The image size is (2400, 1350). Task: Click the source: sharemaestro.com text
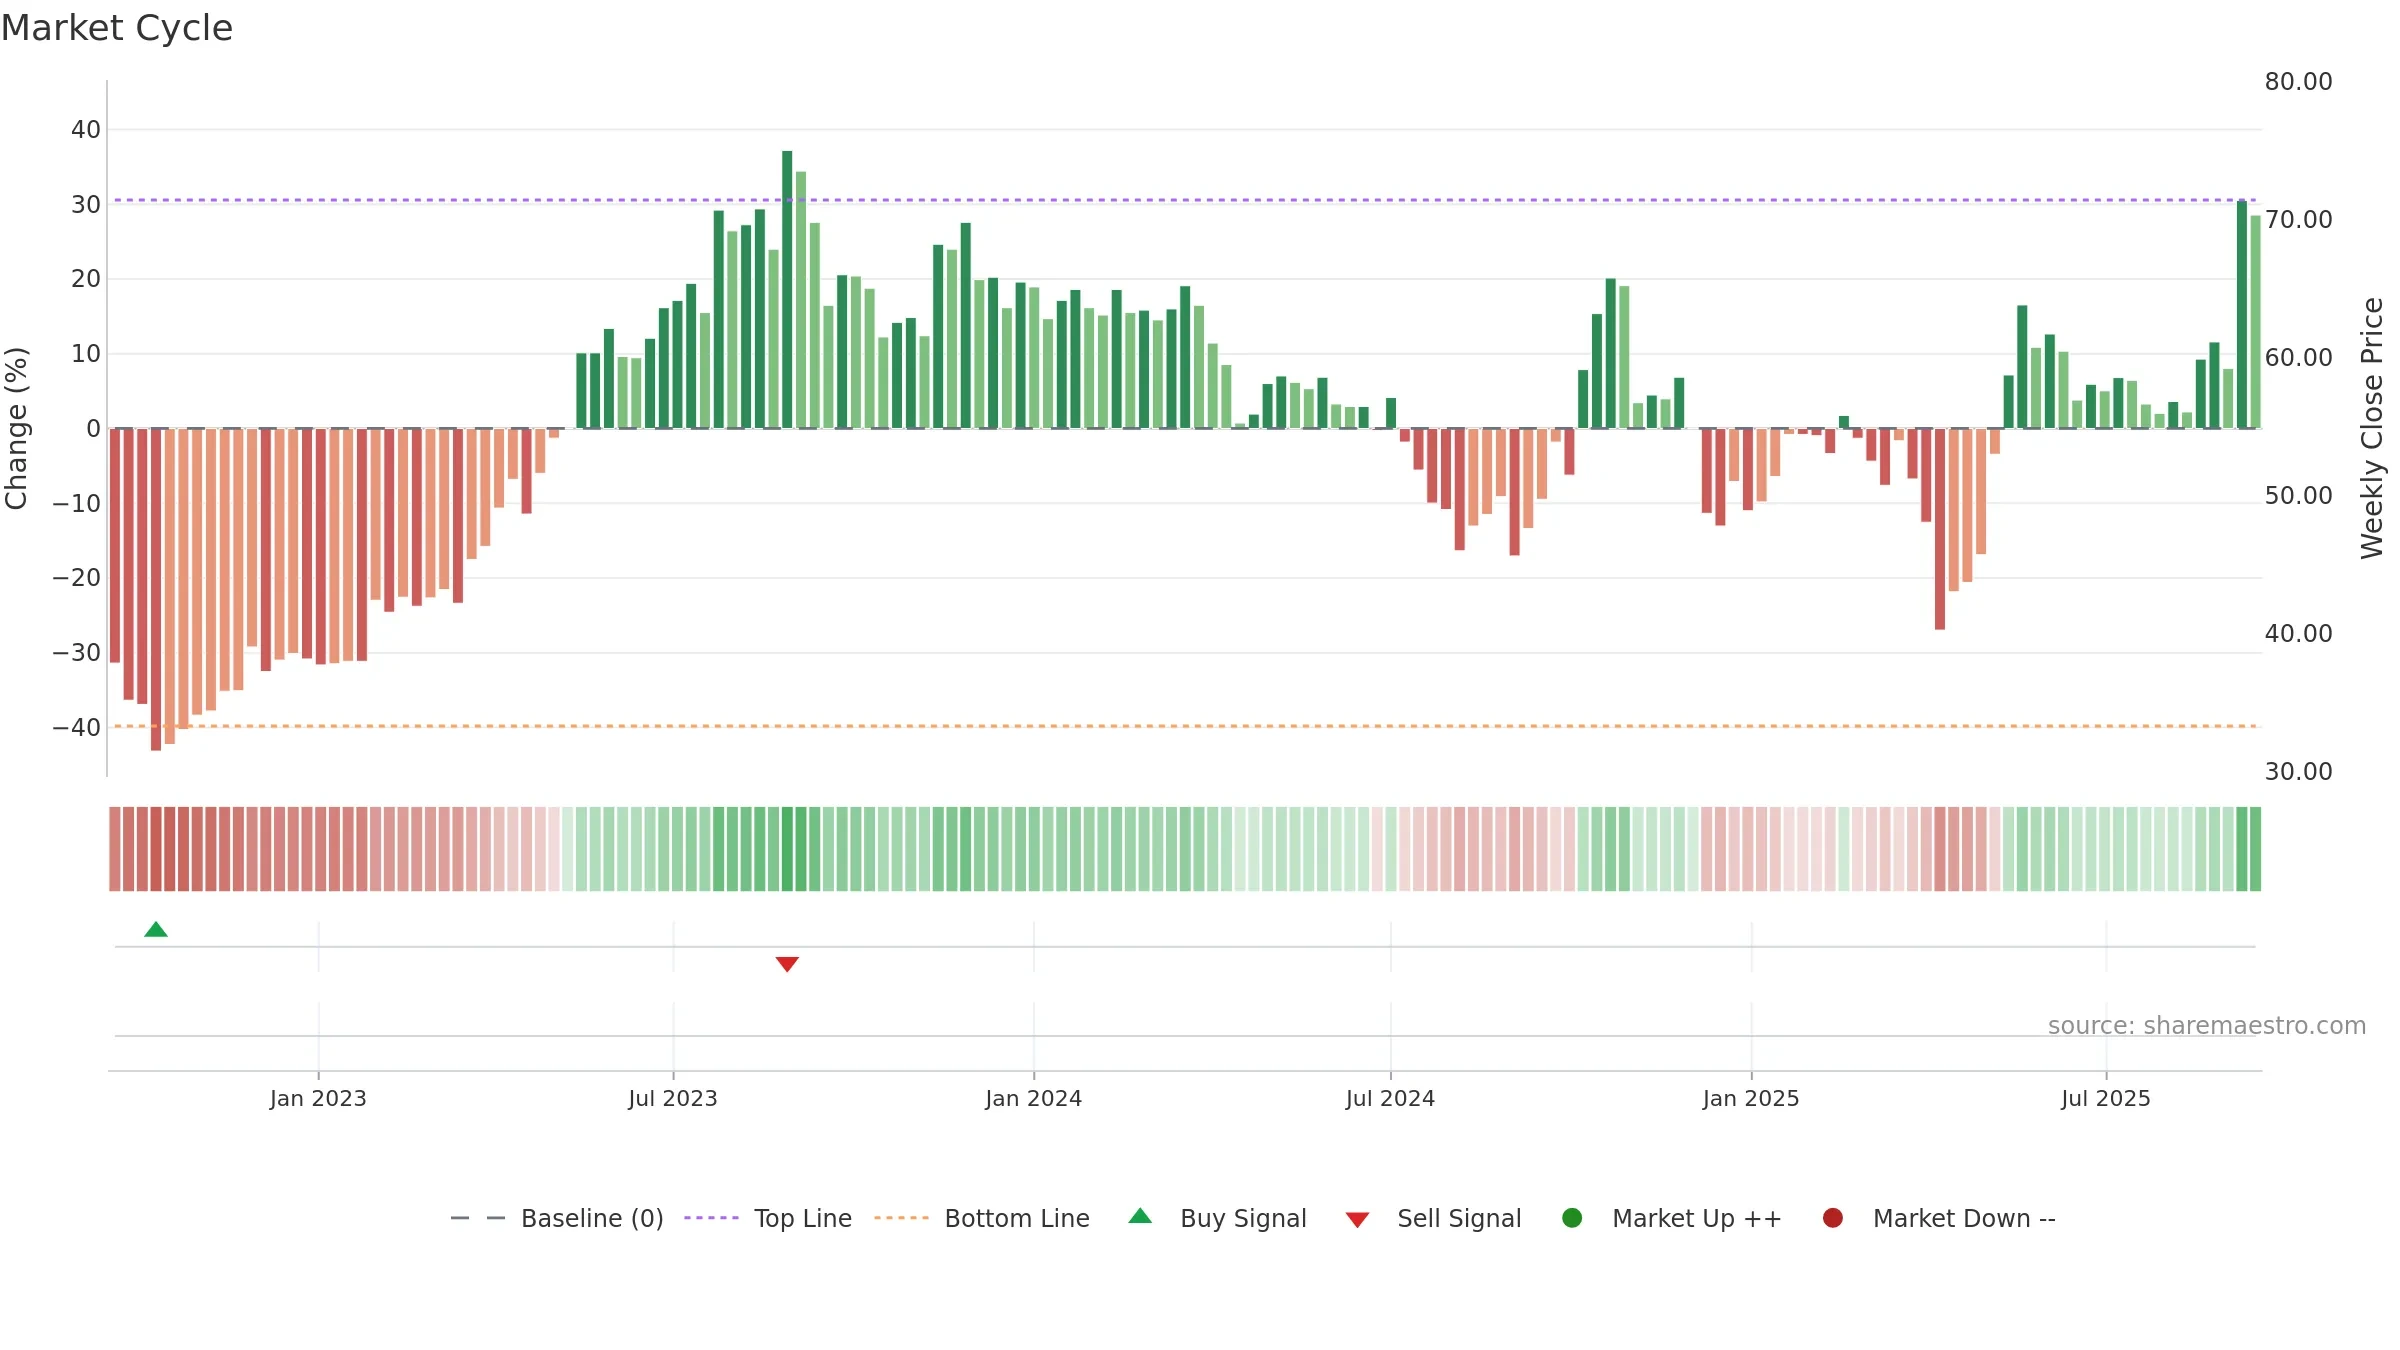tap(2207, 1025)
